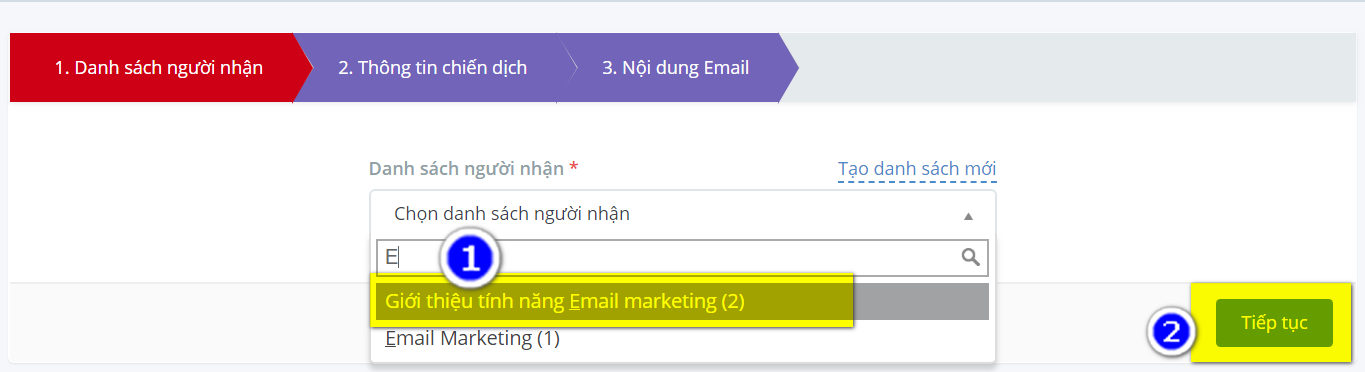Image resolution: width=1365 pixels, height=372 pixels.
Task: Click the red required asterisk
Action: pyautogui.click(x=574, y=167)
